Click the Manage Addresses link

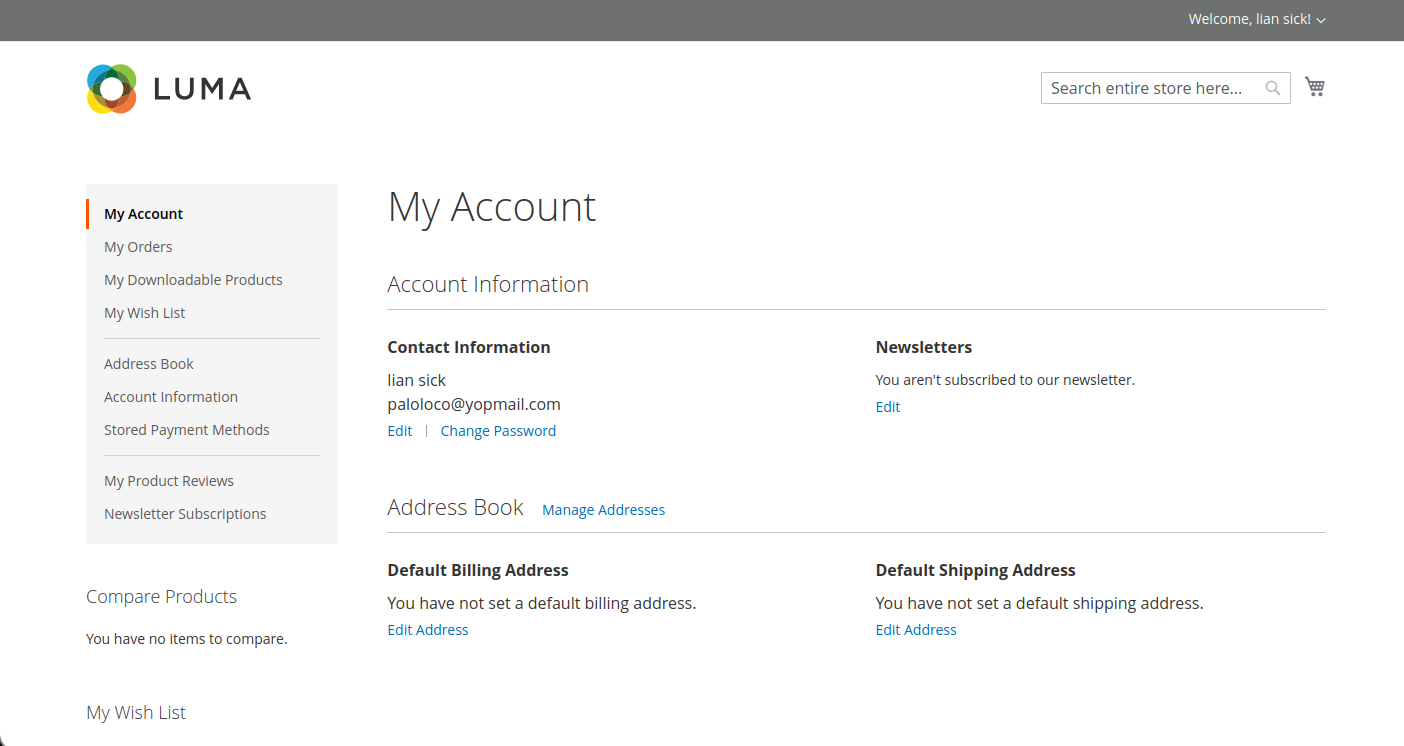(603, 510)
